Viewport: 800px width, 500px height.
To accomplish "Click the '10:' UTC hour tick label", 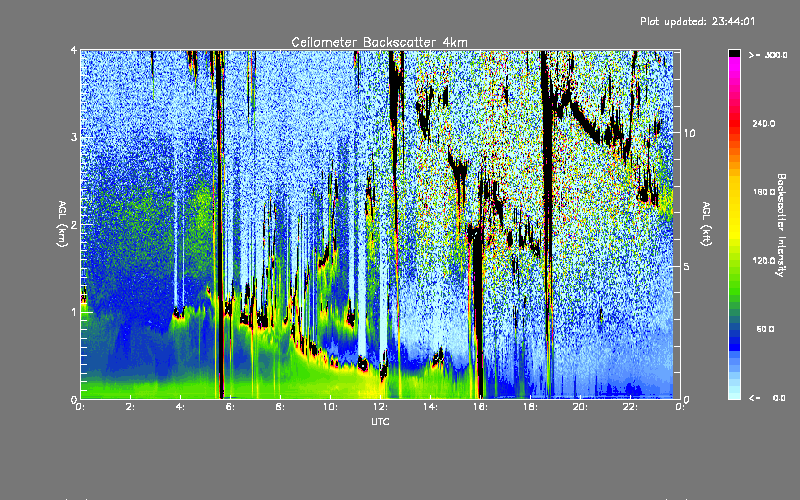I will coord(330,407).
